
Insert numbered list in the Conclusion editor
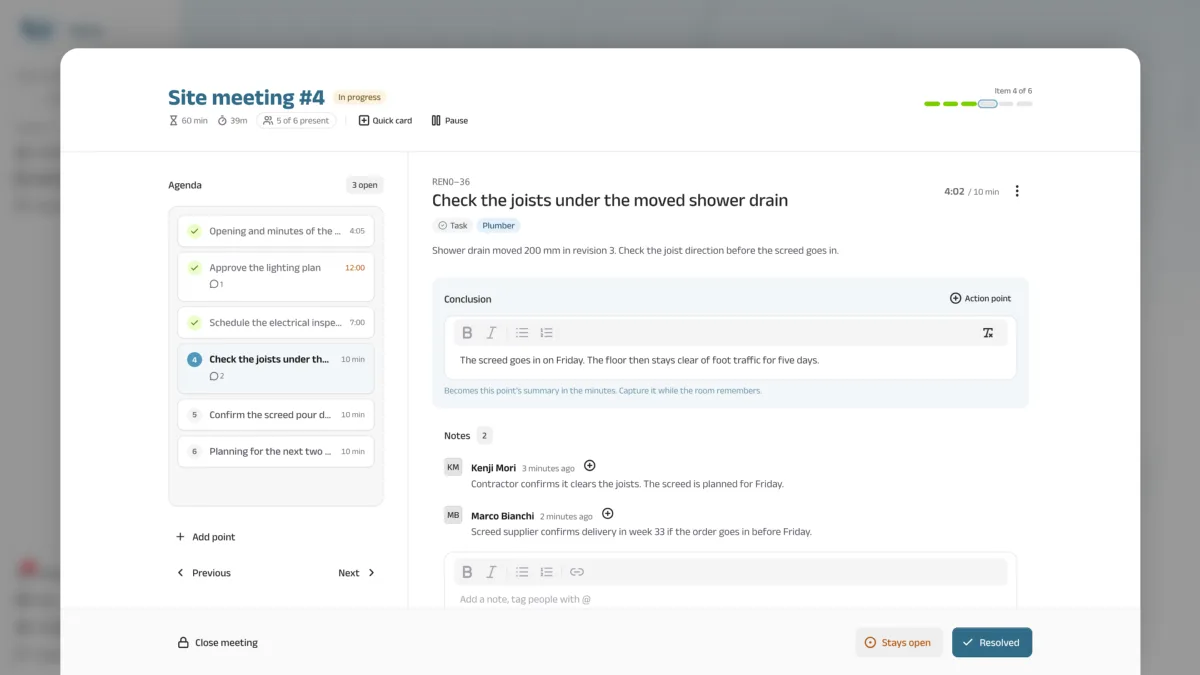point(546,333)
